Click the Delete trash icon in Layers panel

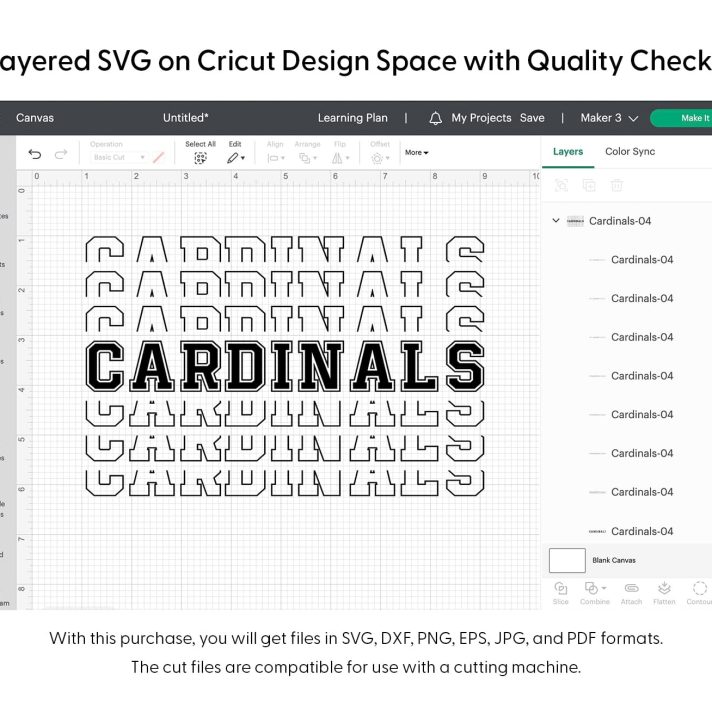click(x=617, y=185)
